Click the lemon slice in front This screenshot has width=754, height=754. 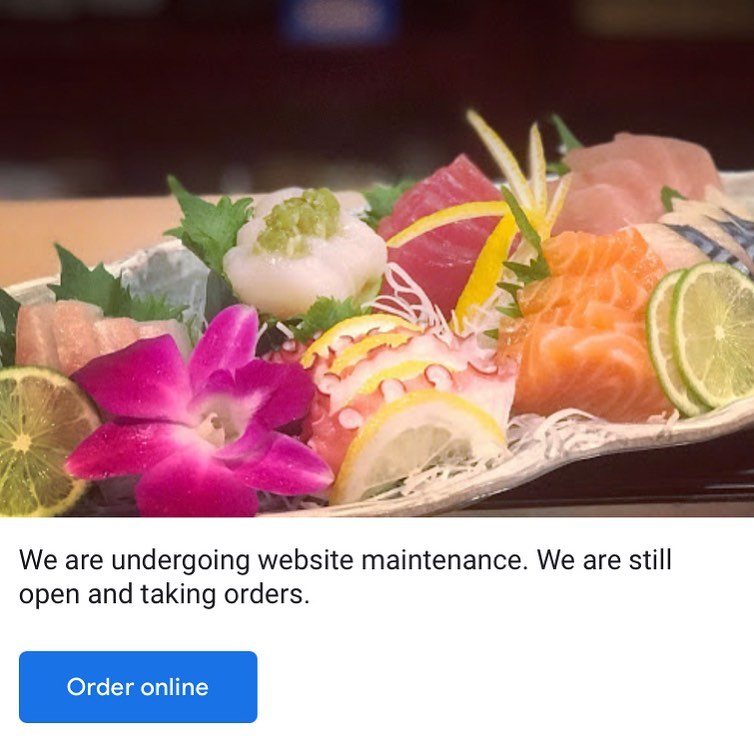point(417,447)
